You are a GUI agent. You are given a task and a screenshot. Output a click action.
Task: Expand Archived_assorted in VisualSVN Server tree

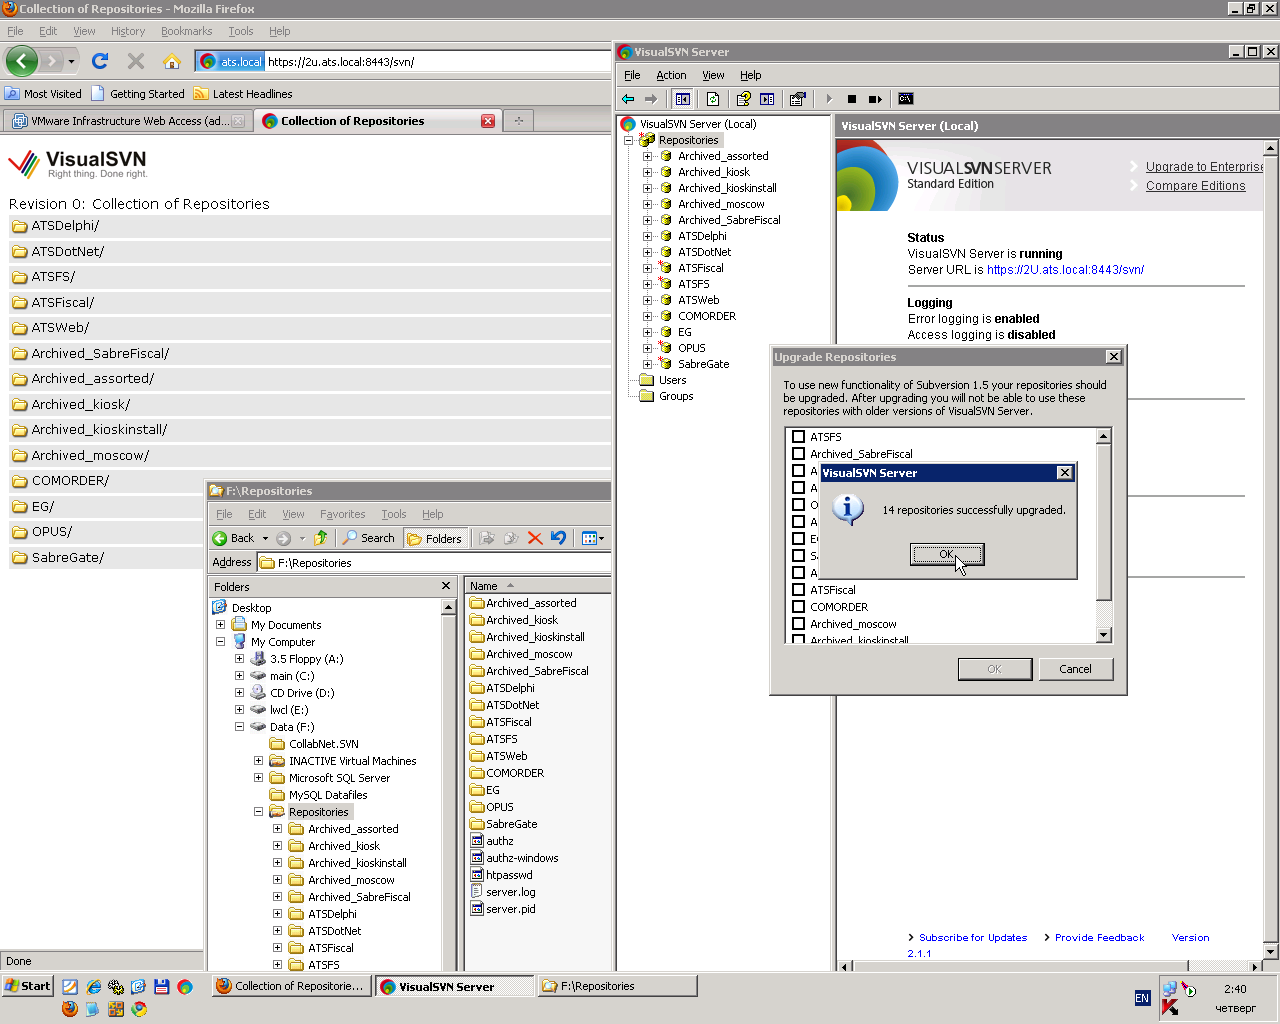(647, 156)
